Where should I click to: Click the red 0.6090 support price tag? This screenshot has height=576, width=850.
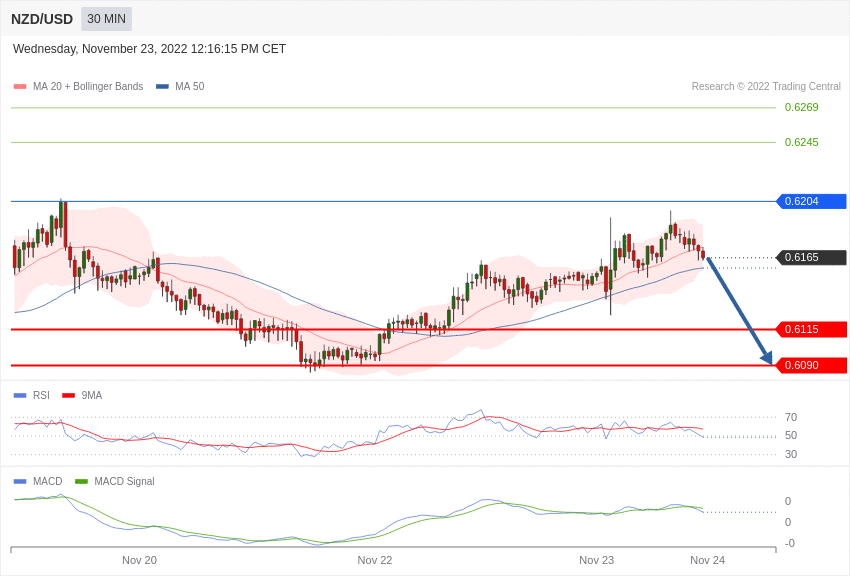coord(812,365)
